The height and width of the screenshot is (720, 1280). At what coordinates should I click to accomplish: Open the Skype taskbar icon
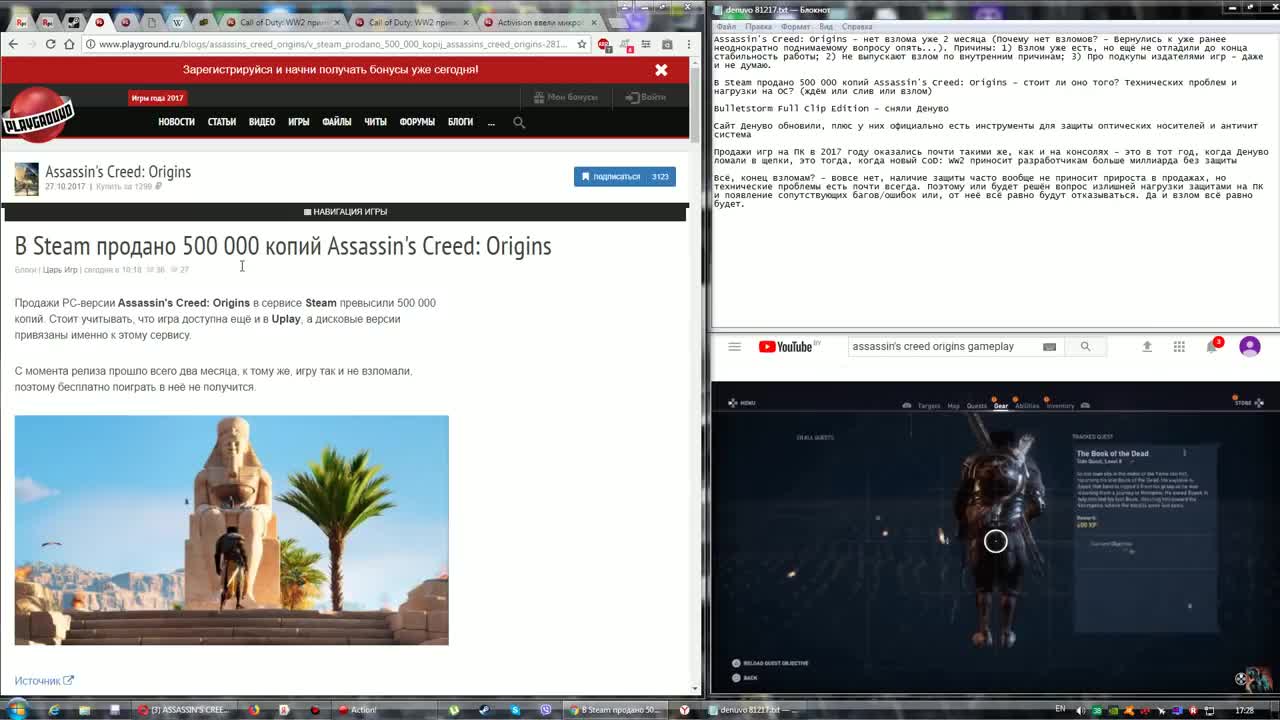515,710
